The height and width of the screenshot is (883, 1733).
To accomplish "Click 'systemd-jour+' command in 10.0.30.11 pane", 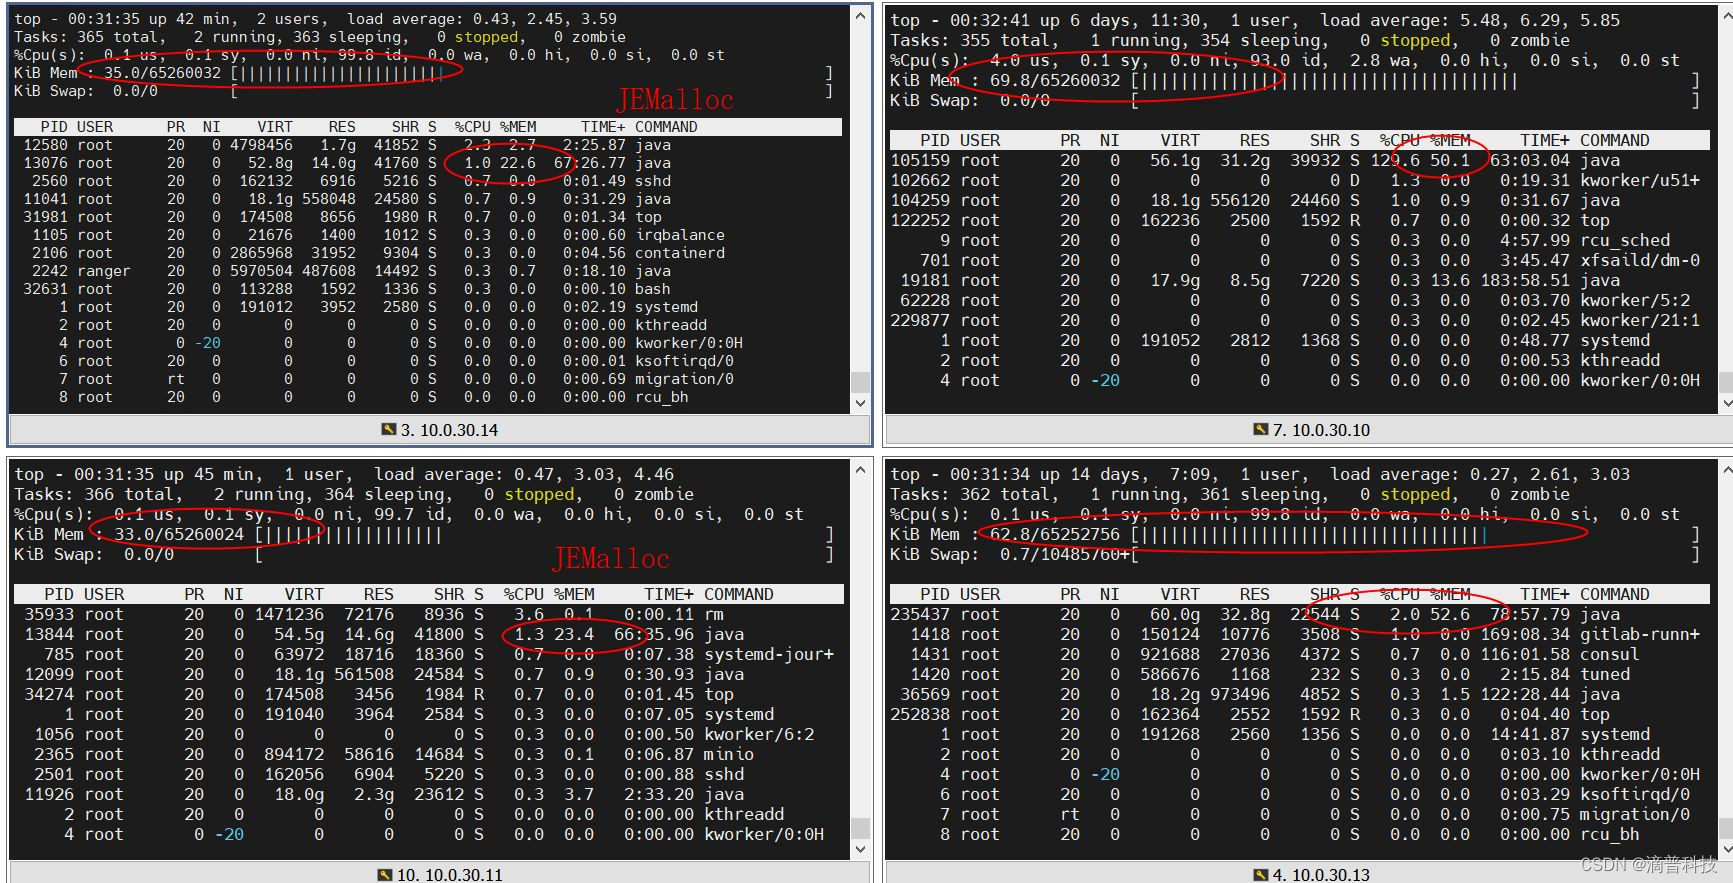I will pos(769,654).
